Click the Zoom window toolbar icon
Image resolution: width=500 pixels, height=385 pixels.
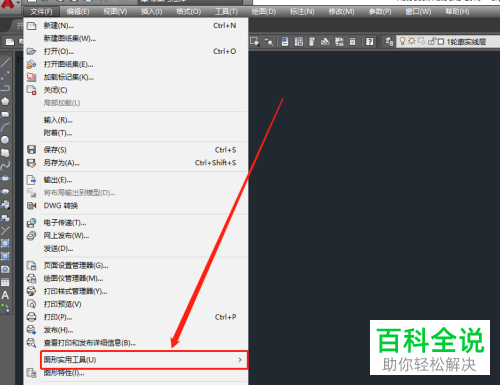tap(255, 42)
